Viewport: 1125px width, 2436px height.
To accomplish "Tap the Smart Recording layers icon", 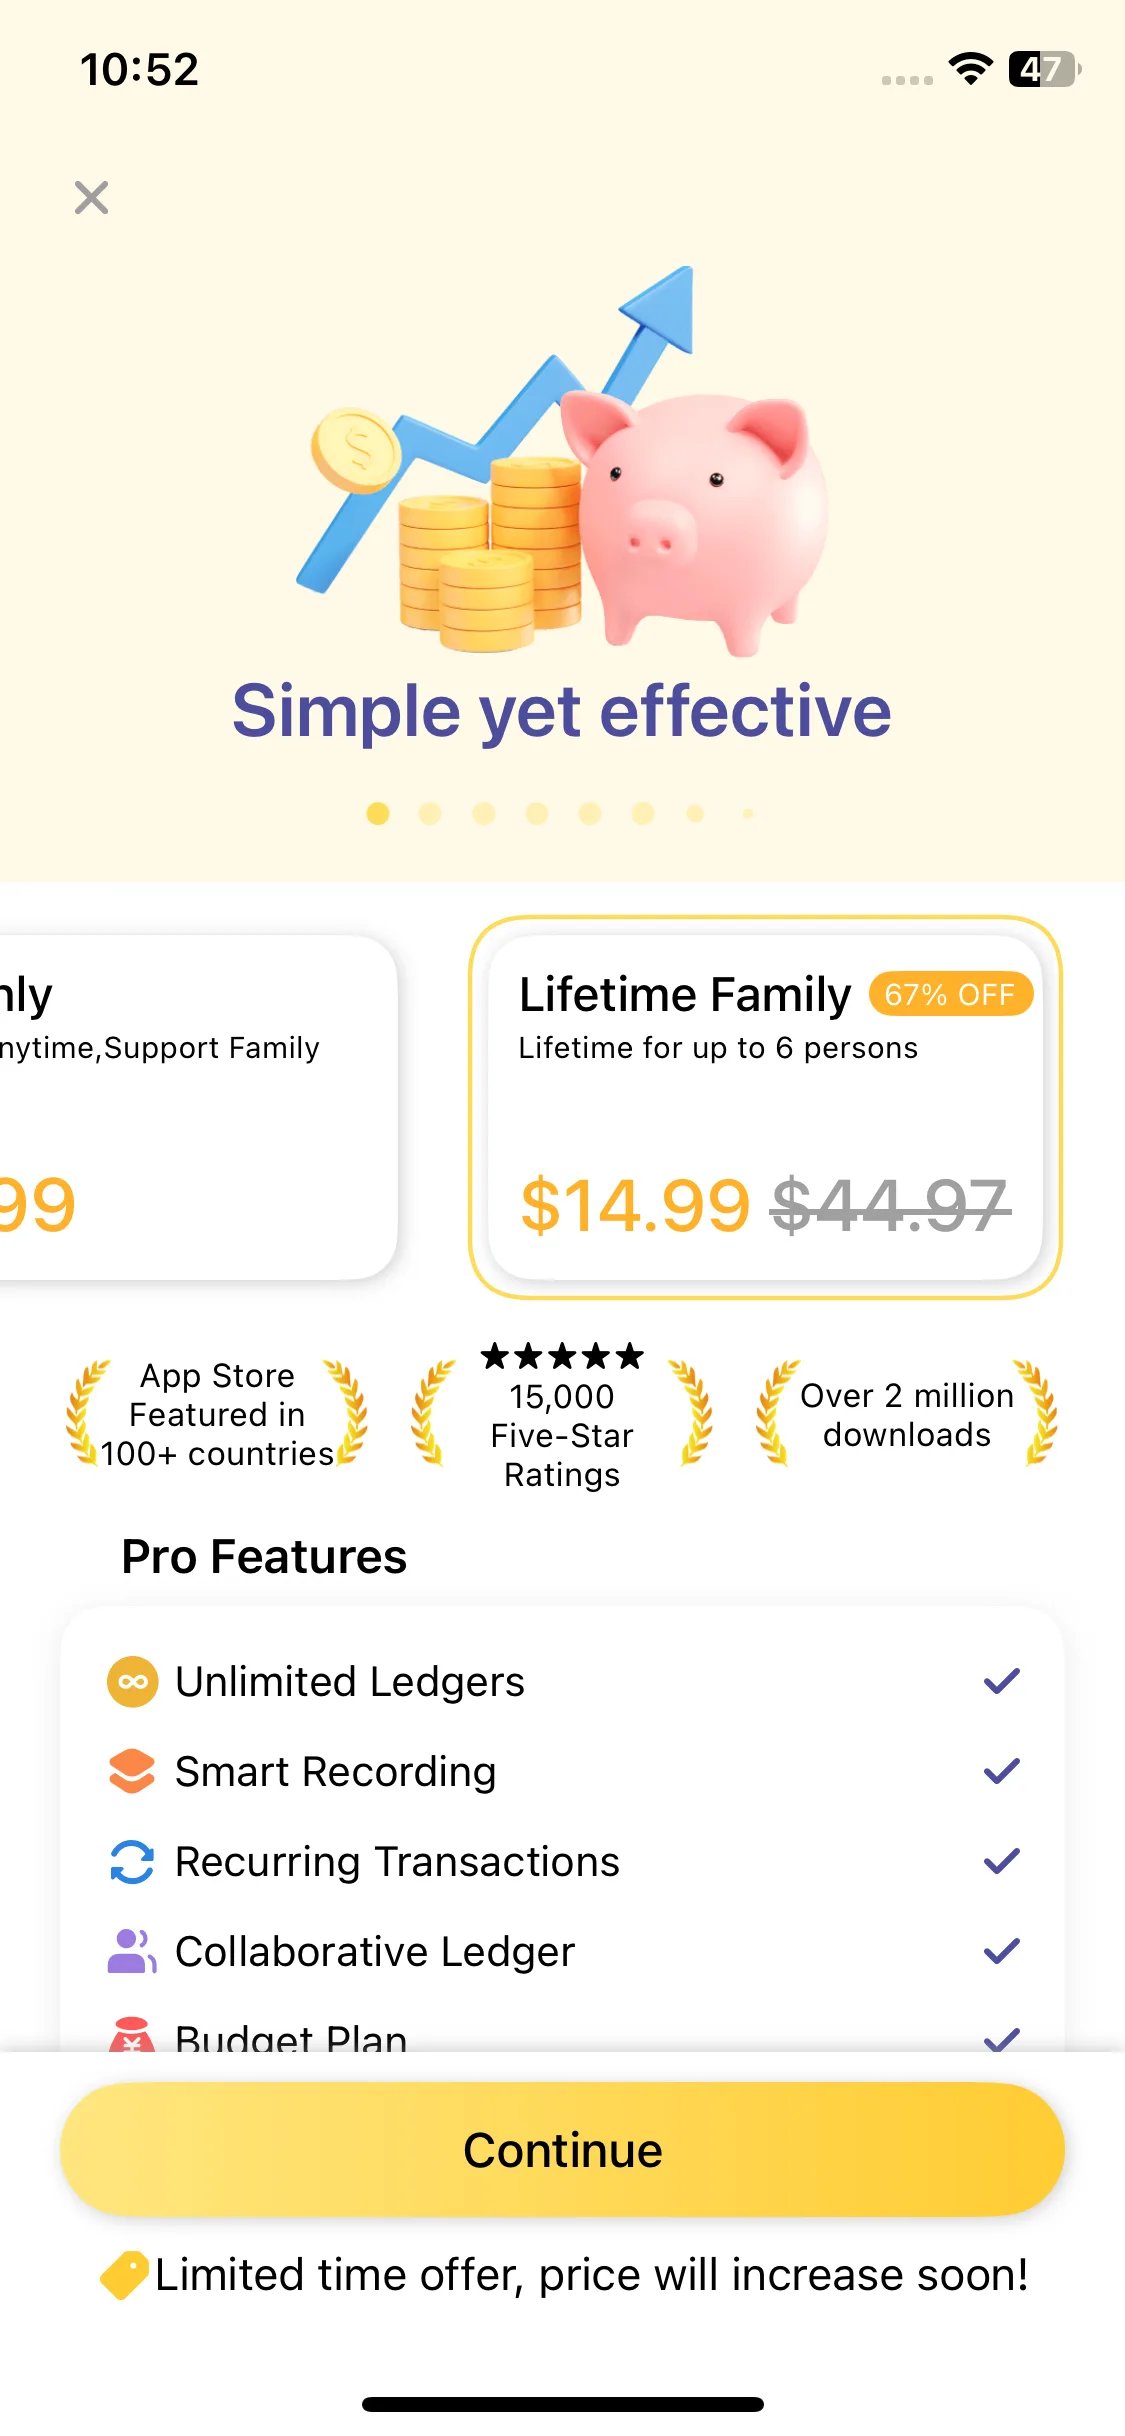I will 132,1772.
